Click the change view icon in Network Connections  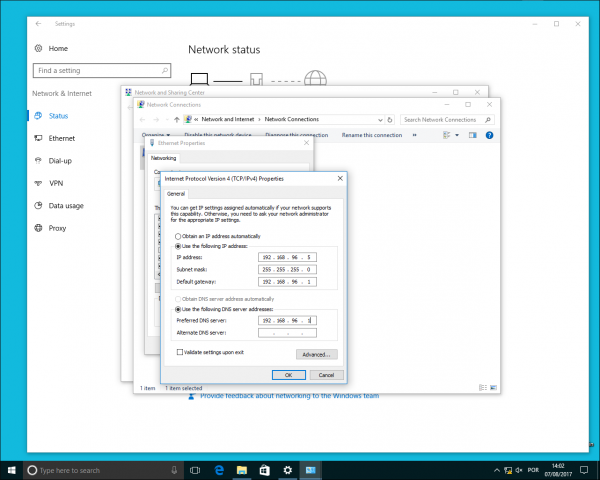click(x=447, y=135)
